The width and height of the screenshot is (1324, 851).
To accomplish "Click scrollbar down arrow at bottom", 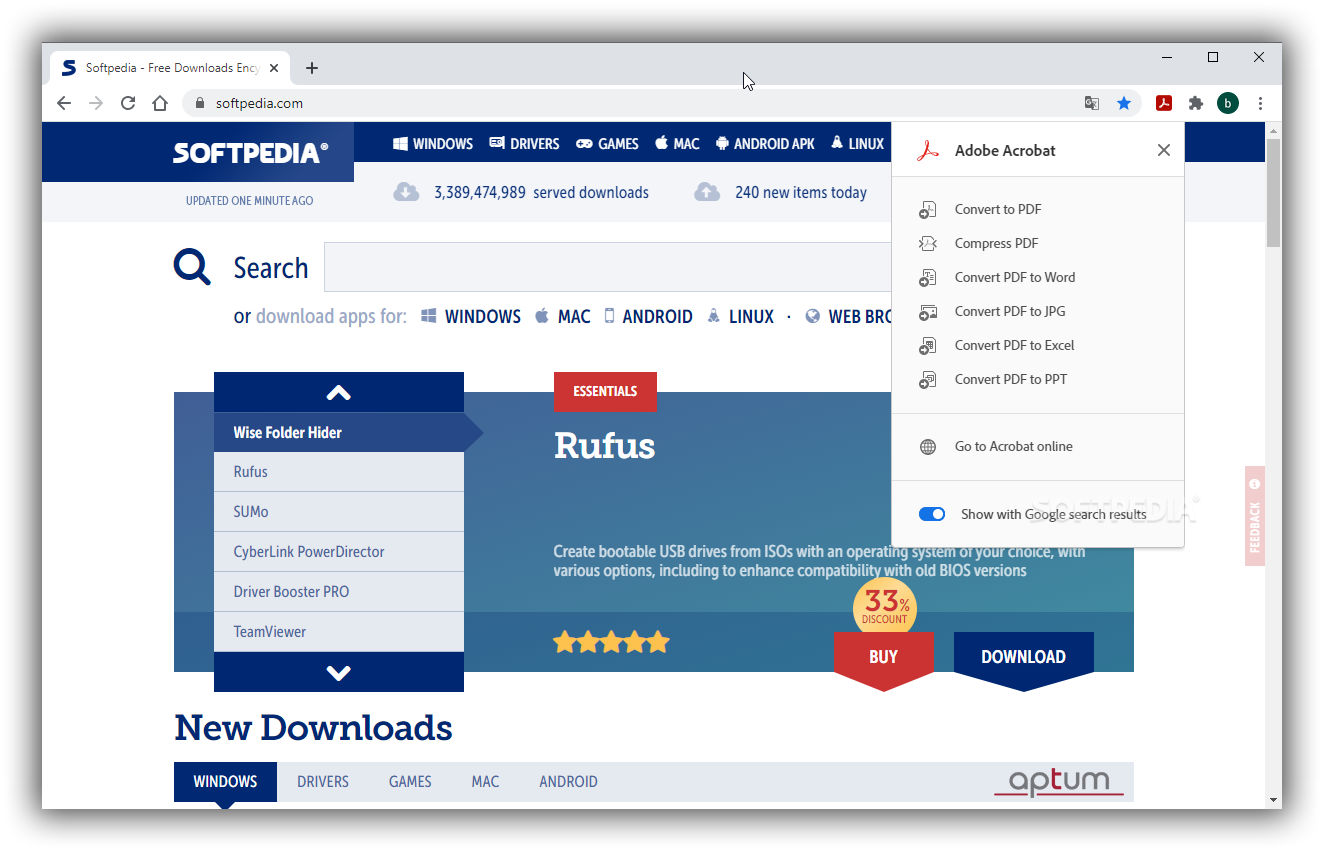I will (1273, 800).
